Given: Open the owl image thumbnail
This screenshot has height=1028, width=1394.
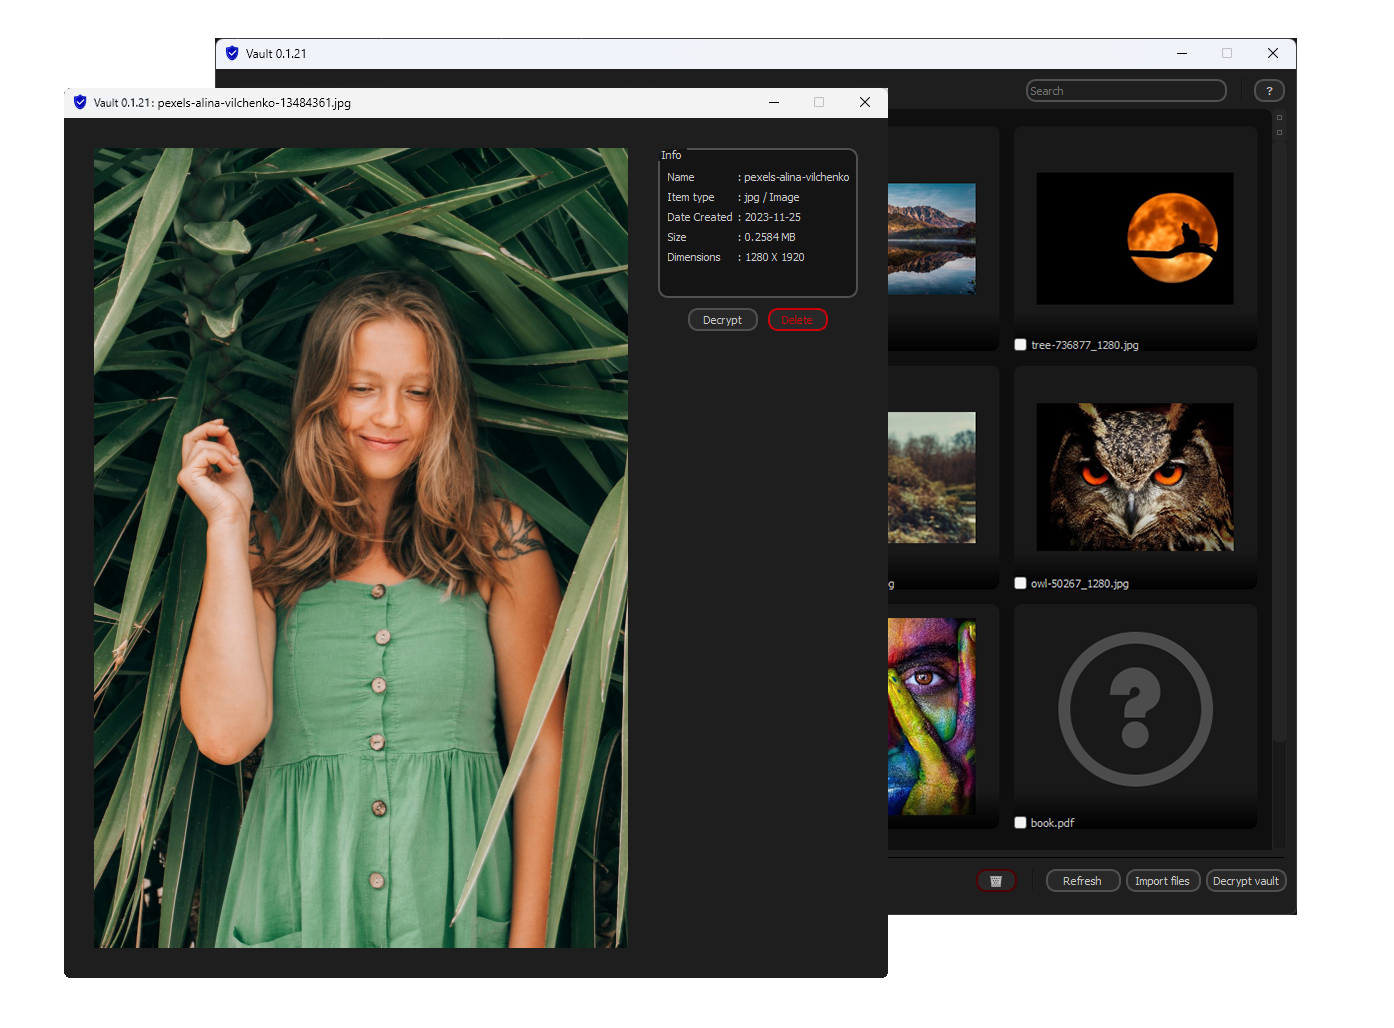Looking at the screenshot, I should pos(1135,477).
